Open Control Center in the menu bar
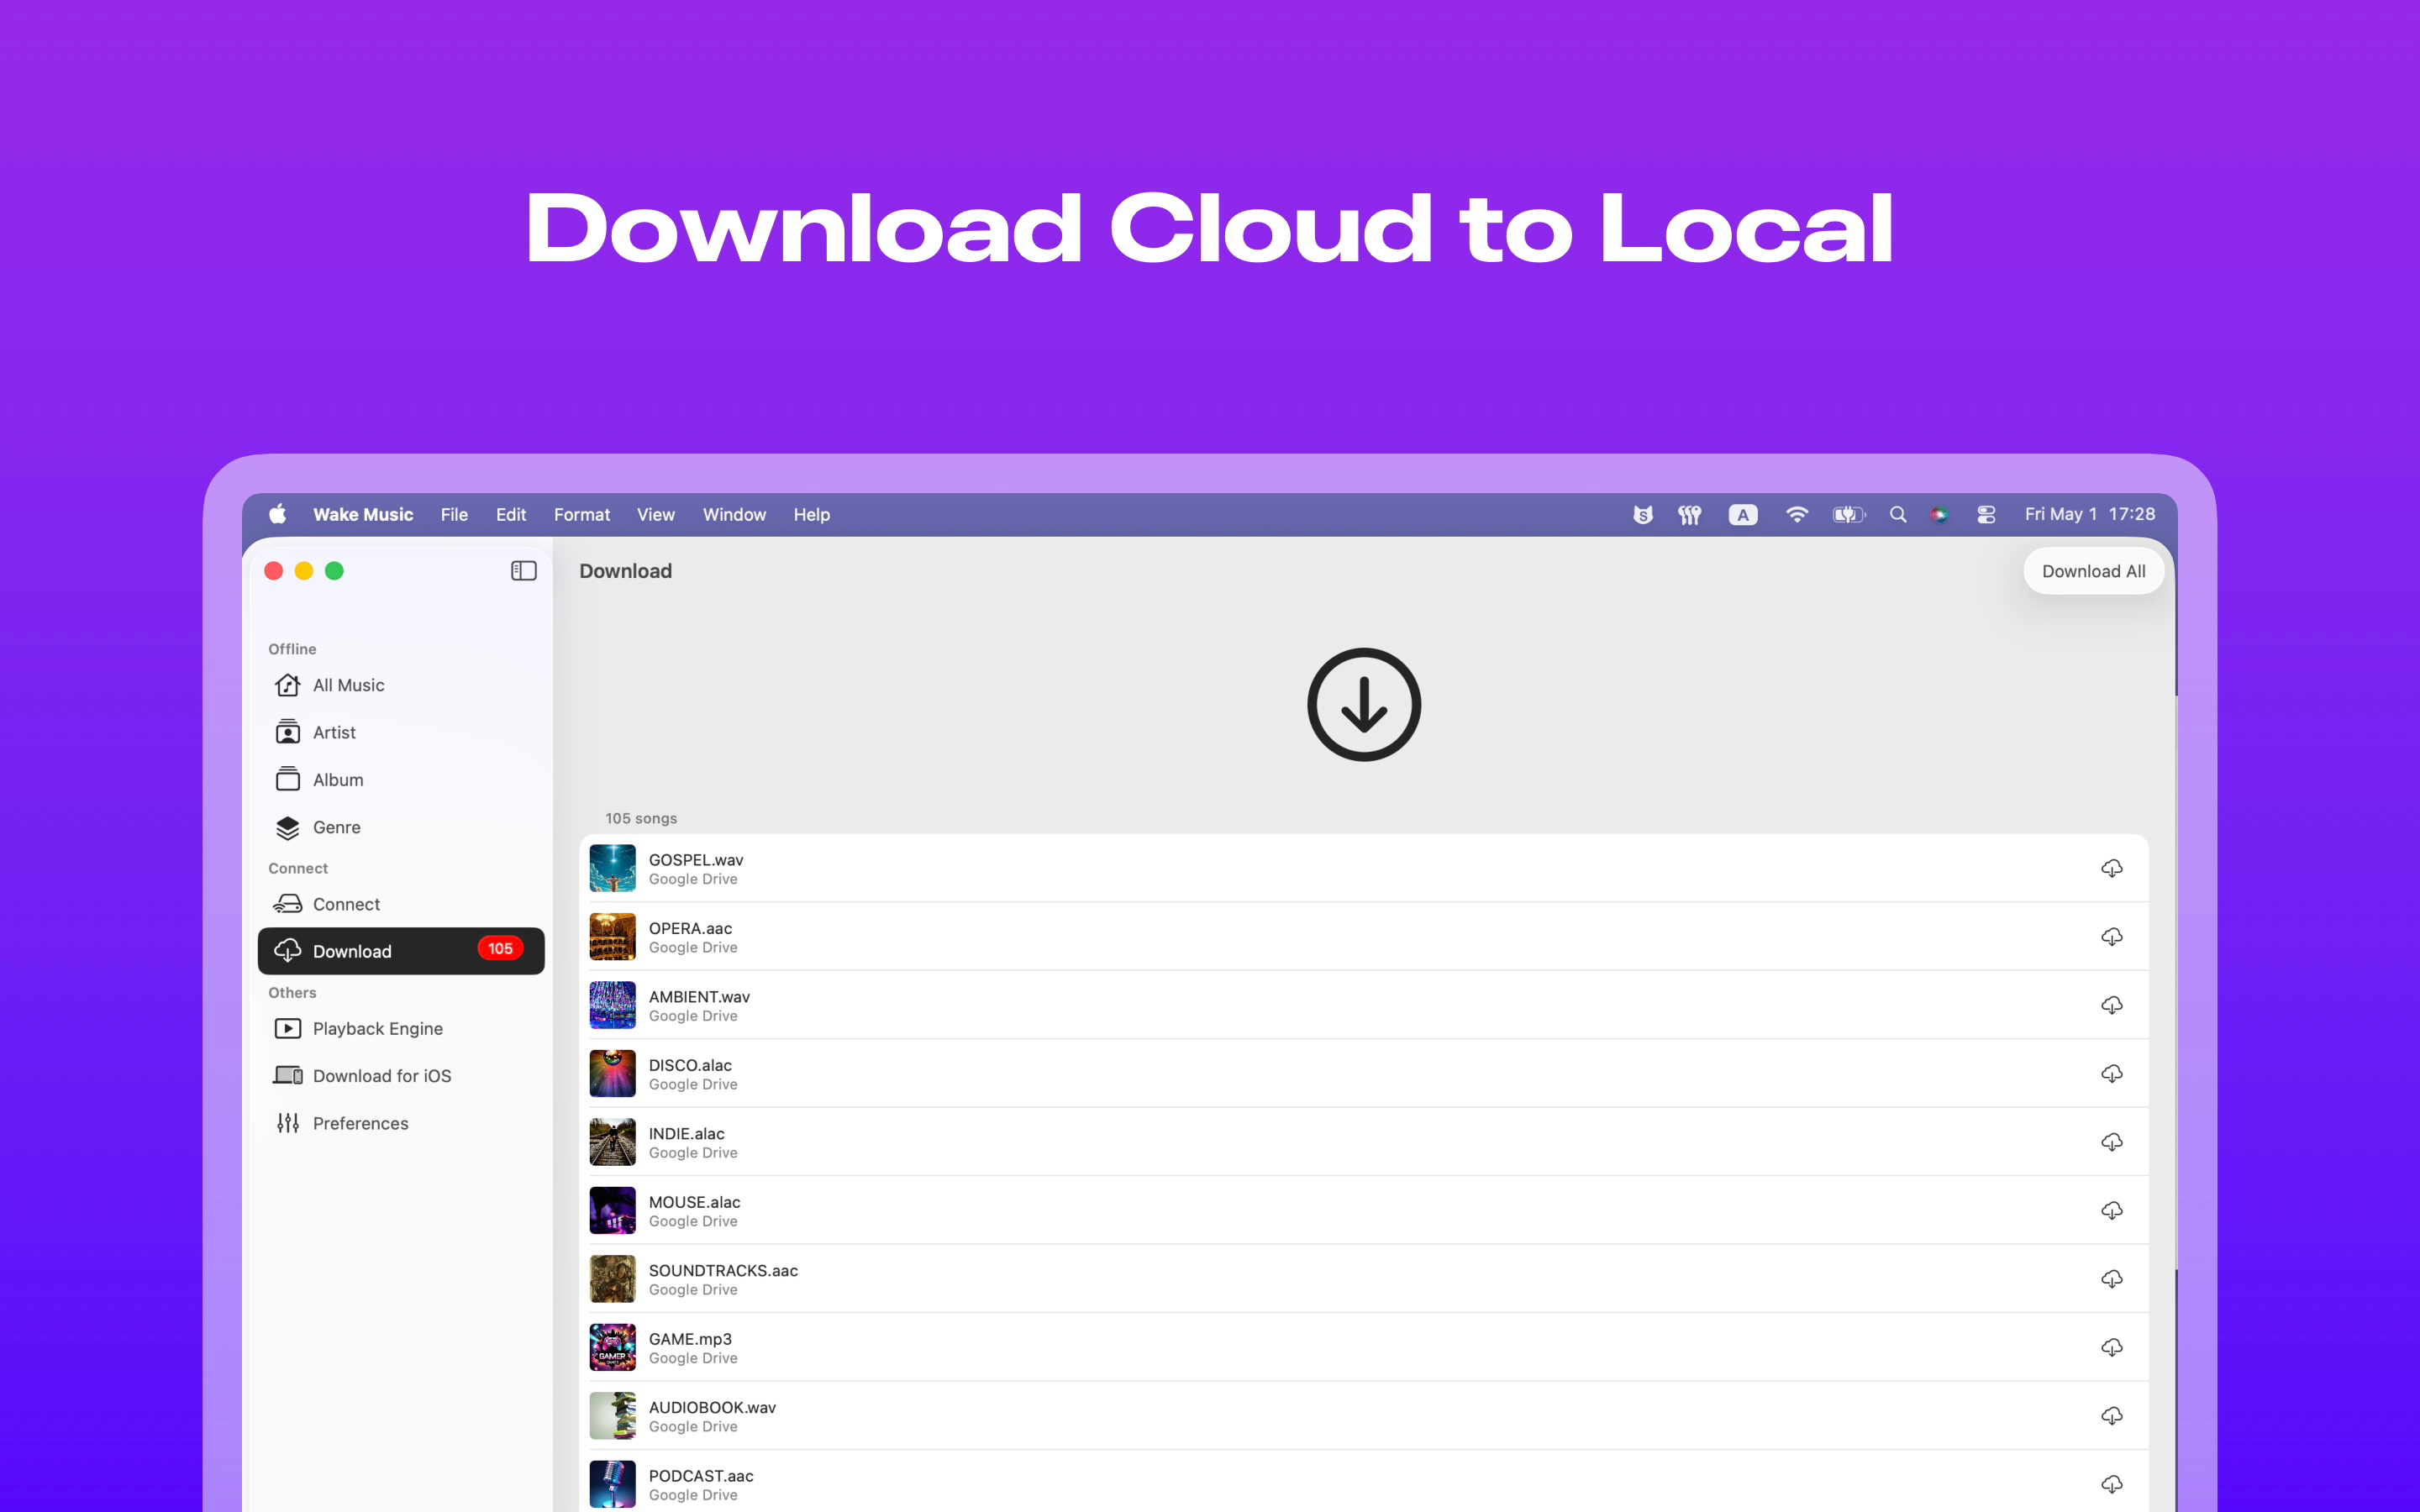This screenshot has width=2420, height=1512. pos(1986,514)
